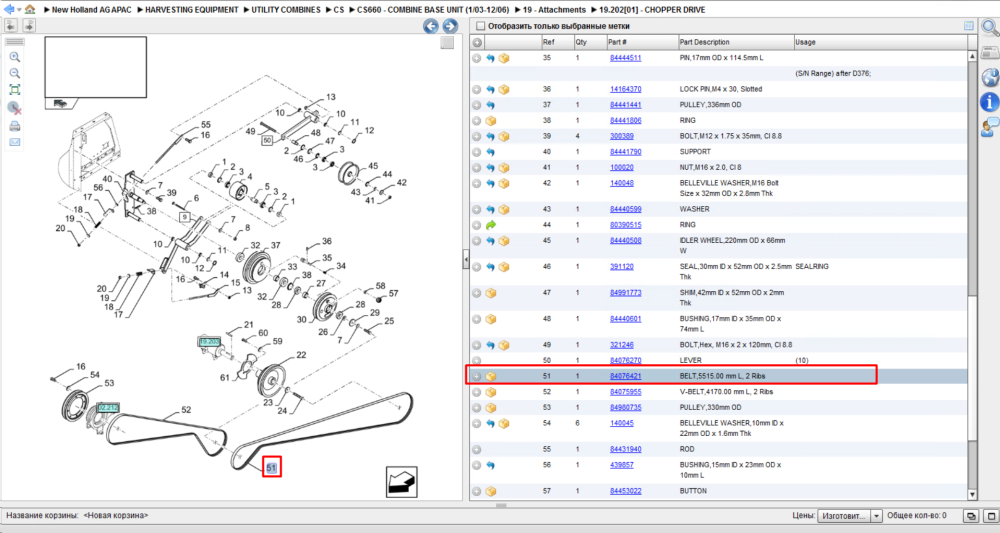1000x533 pixels.
Task: Clear selected callouts in diagram toolbar
Action: [x=15, y=108]
